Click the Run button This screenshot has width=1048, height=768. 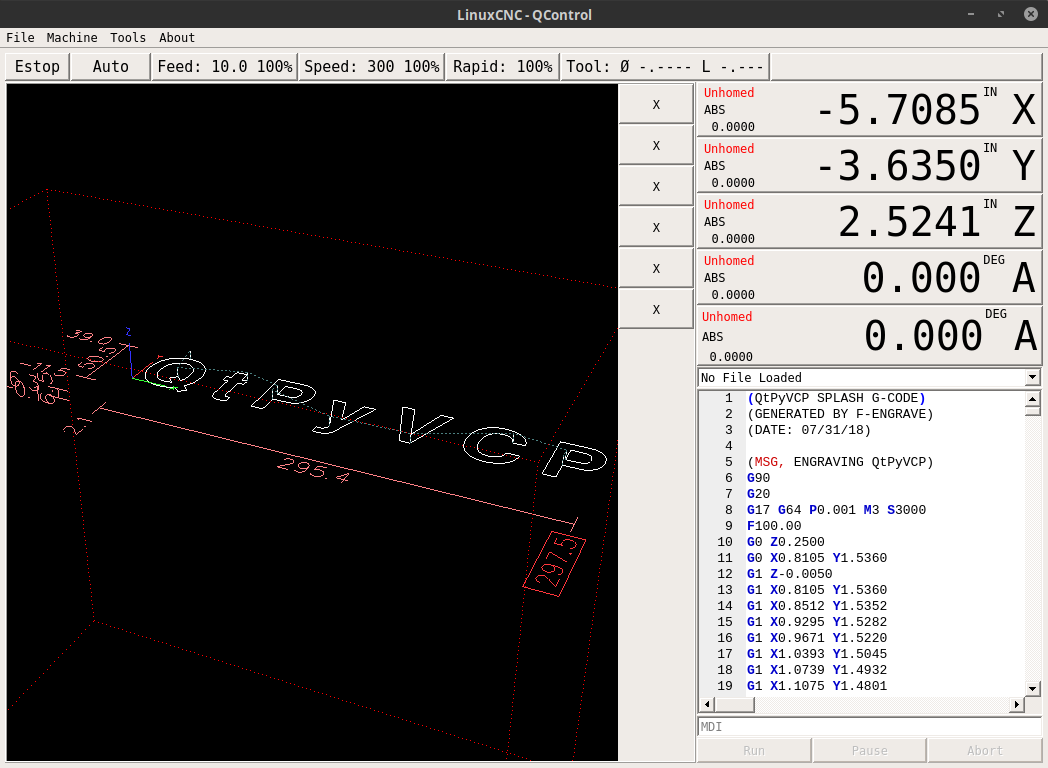754,751
